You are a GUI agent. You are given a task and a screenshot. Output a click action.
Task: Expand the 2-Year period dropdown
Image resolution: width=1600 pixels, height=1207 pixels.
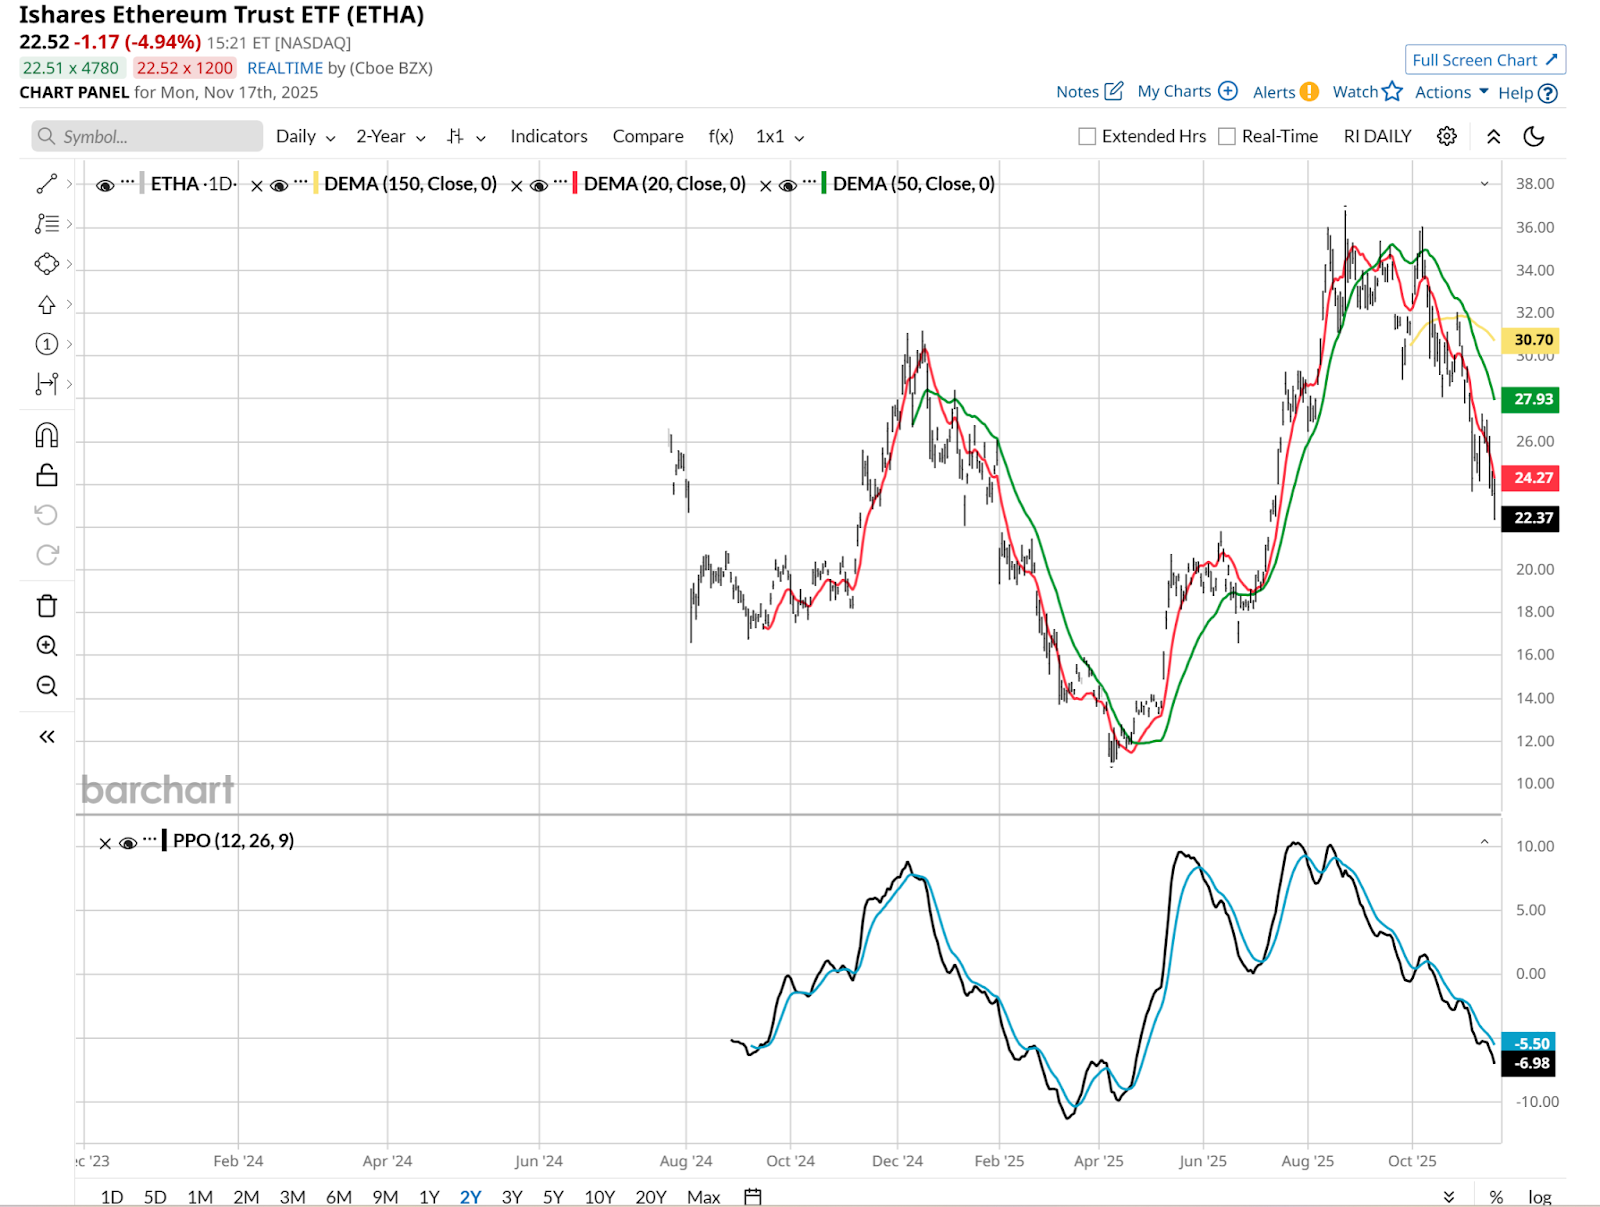(x=390, y=137)
